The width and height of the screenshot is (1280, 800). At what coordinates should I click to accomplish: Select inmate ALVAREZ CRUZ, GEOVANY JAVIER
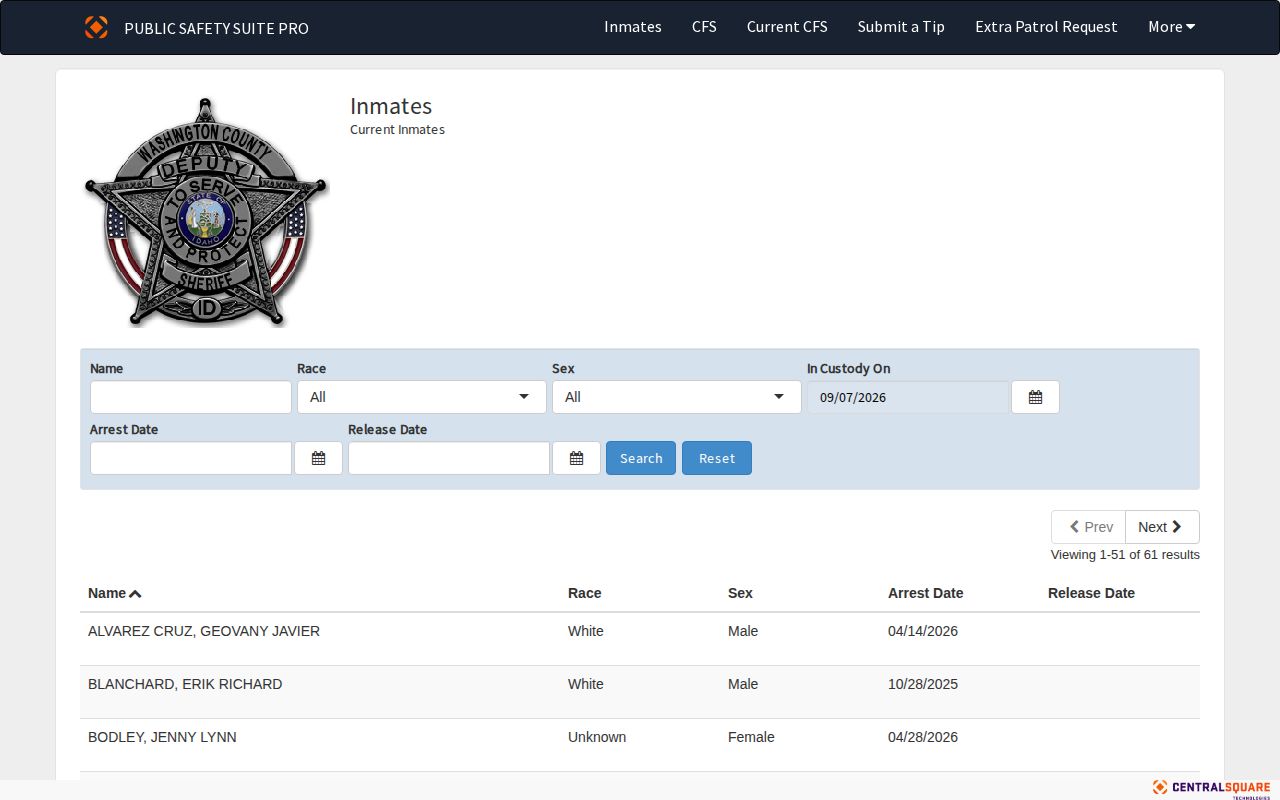tap(204, 631)
